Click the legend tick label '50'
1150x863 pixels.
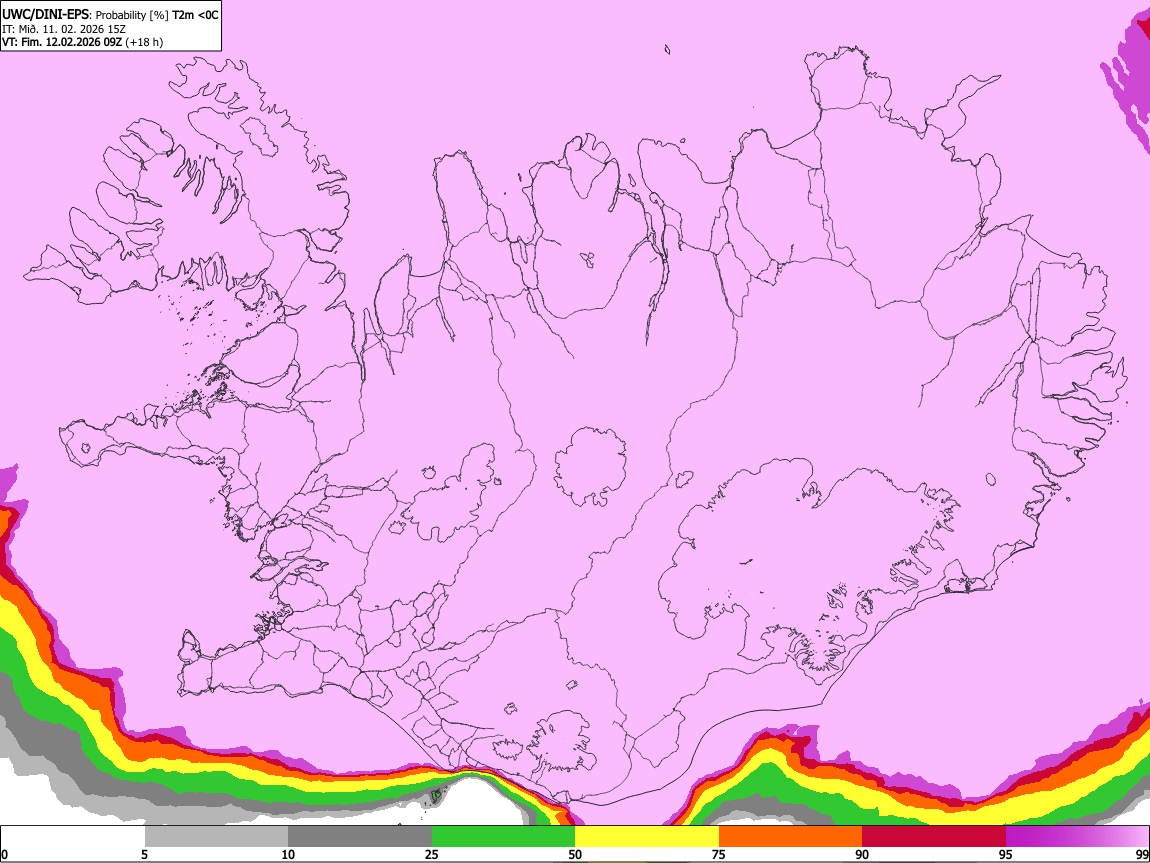point(575,854)
